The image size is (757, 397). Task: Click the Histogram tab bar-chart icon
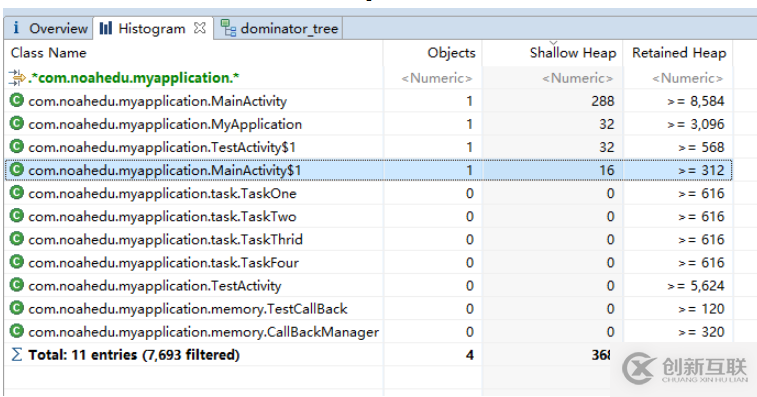(106, 28)
